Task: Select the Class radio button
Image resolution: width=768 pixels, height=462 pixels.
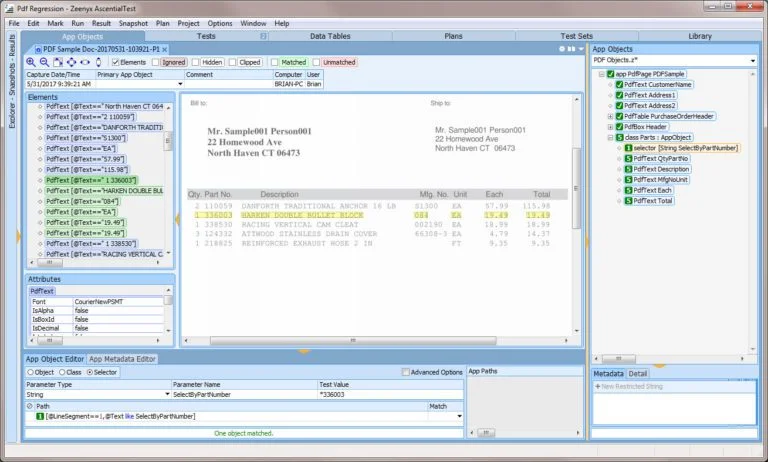Action: pyautogui.click(x=62, y=372)
